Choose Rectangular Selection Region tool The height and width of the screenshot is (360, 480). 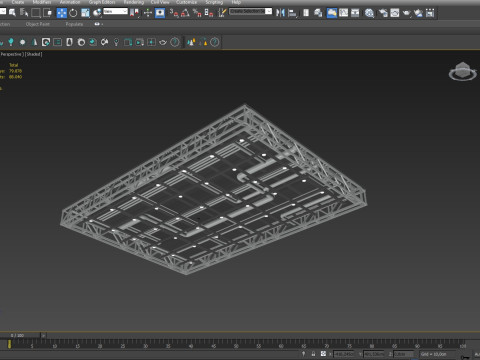(x=35, y=13)
